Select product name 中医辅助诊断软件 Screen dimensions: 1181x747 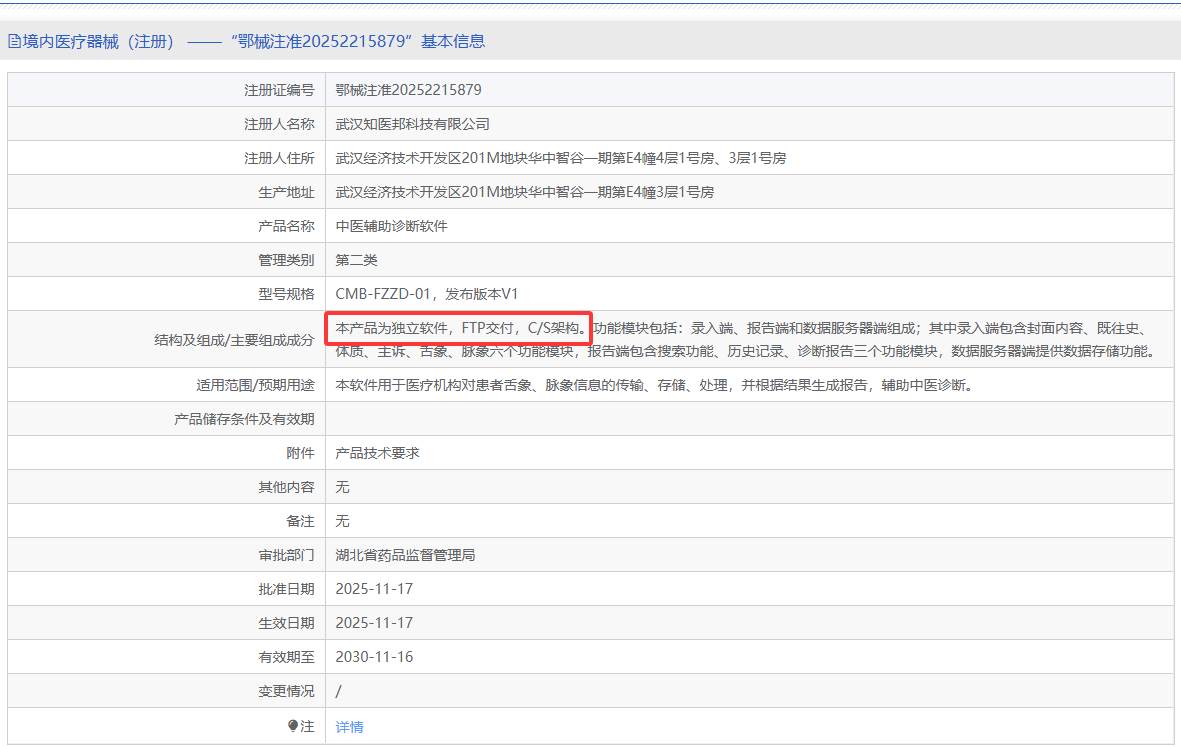pos(391,226)
